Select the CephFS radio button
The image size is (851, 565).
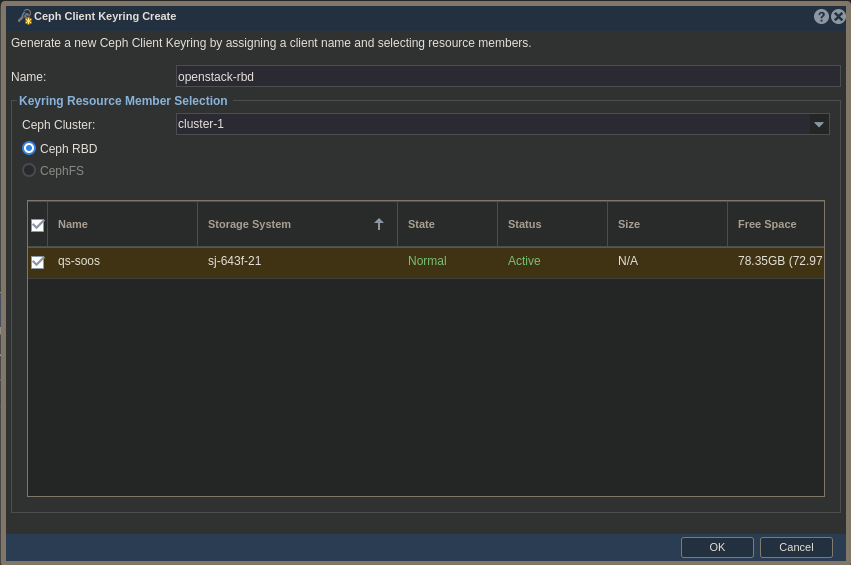(x=29, y=170)
